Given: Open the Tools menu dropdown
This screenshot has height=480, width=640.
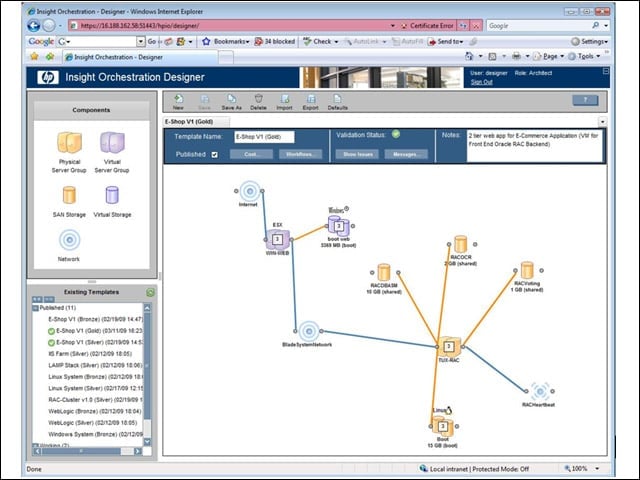Looking at the screenshot, I should click(x=598, y=56).
